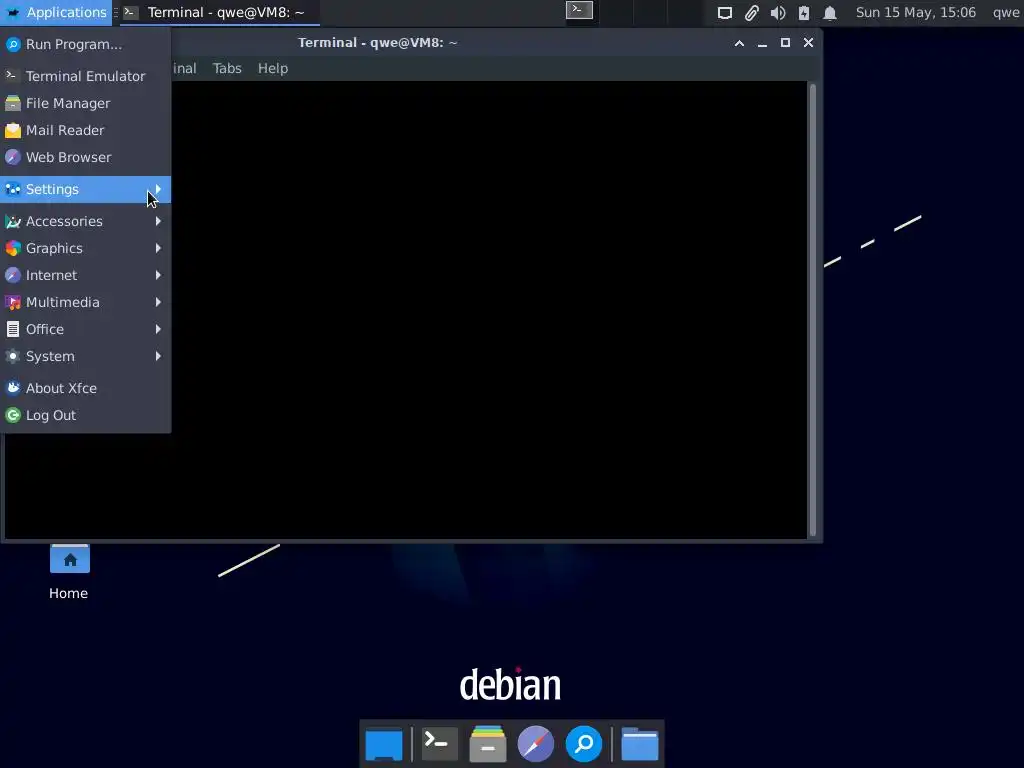
Task: Expand the Accessories submenu arrow
Action: coord(158,221)
